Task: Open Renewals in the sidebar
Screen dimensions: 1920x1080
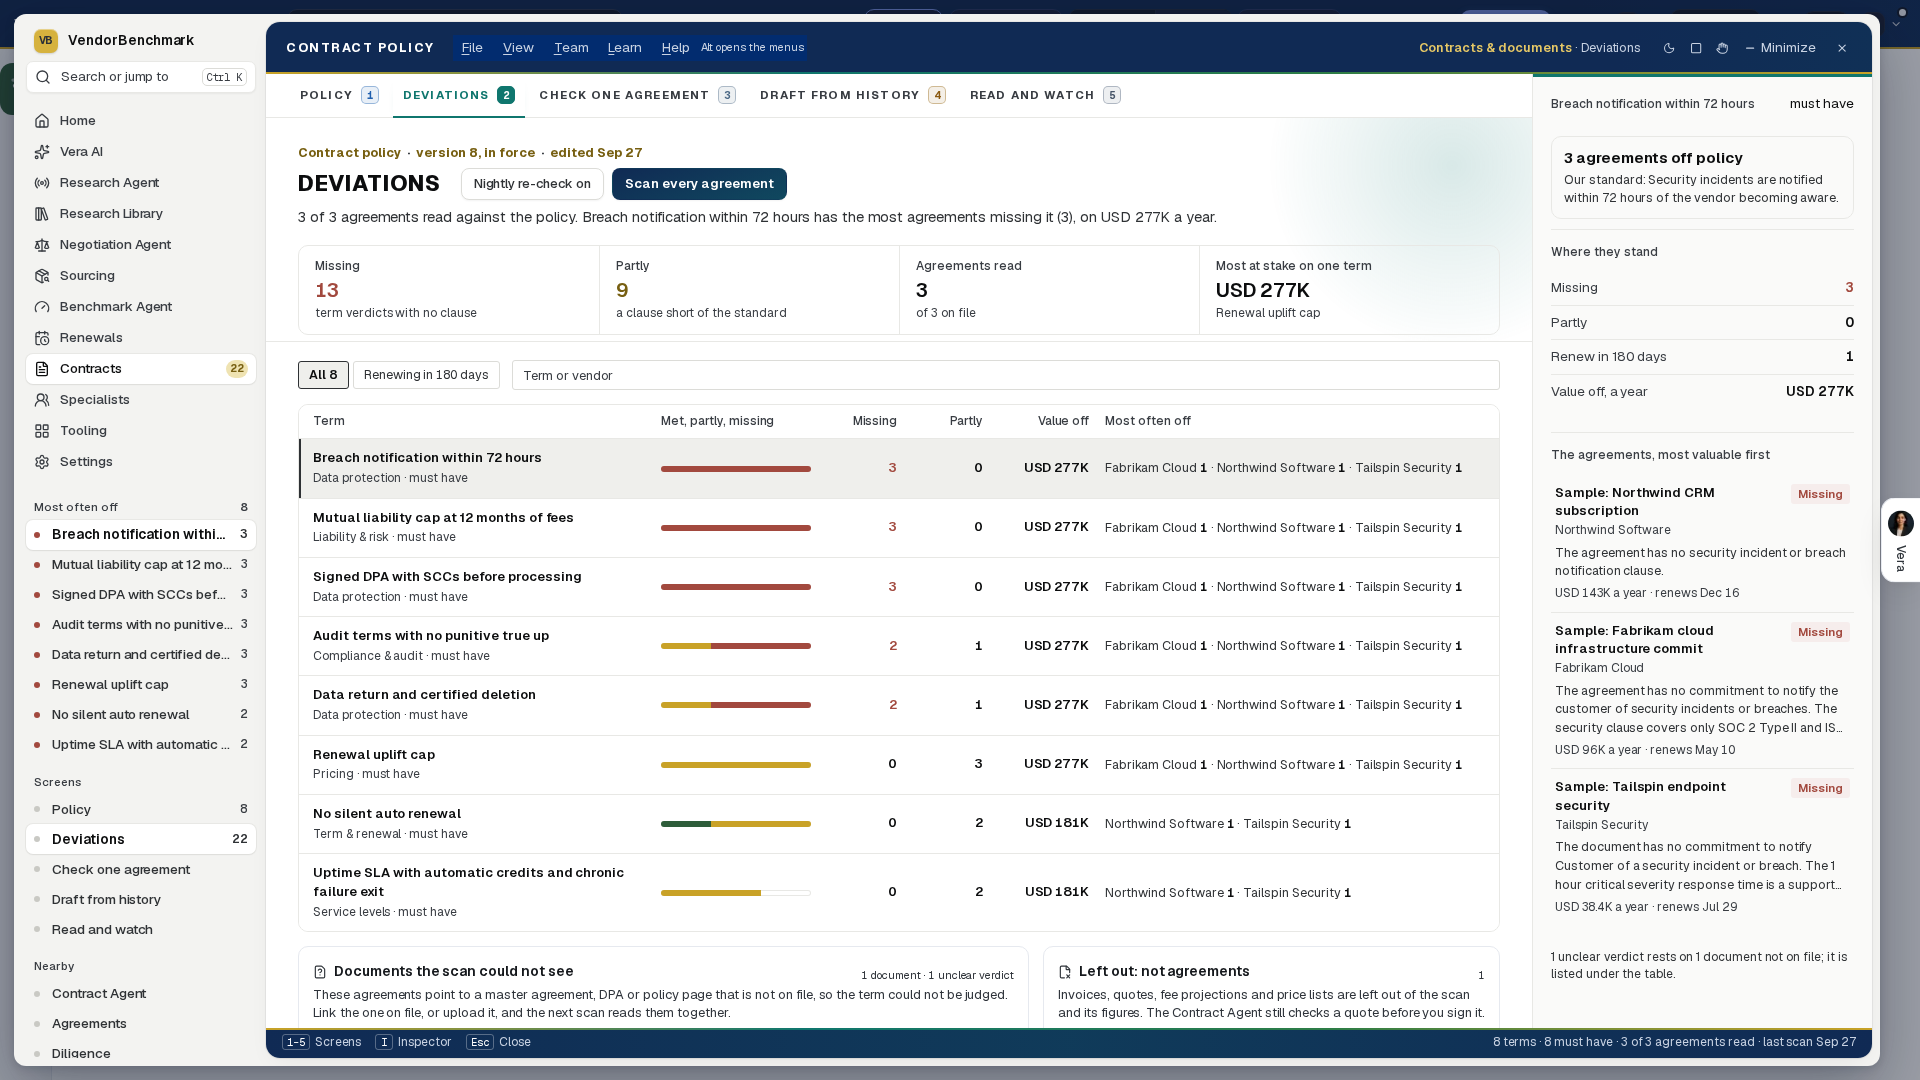Action: [140, 338]
